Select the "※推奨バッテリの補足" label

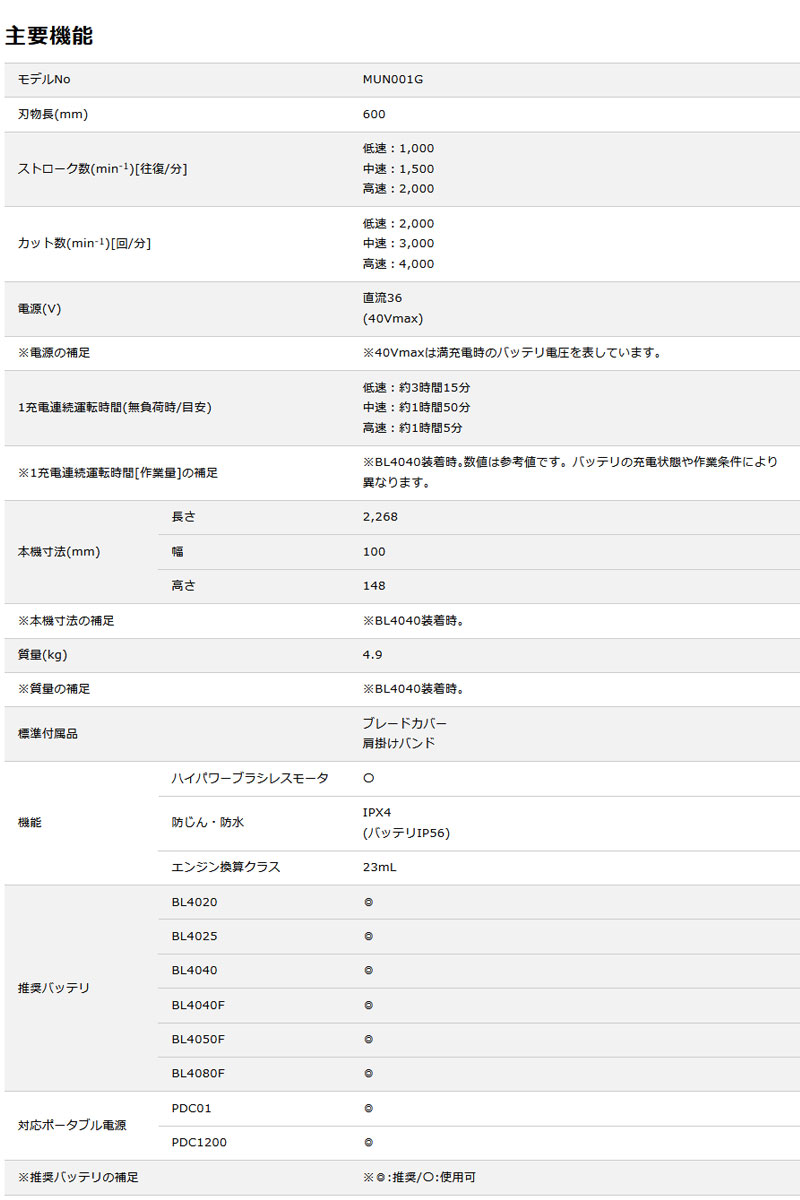click(x=78, y=1177)
